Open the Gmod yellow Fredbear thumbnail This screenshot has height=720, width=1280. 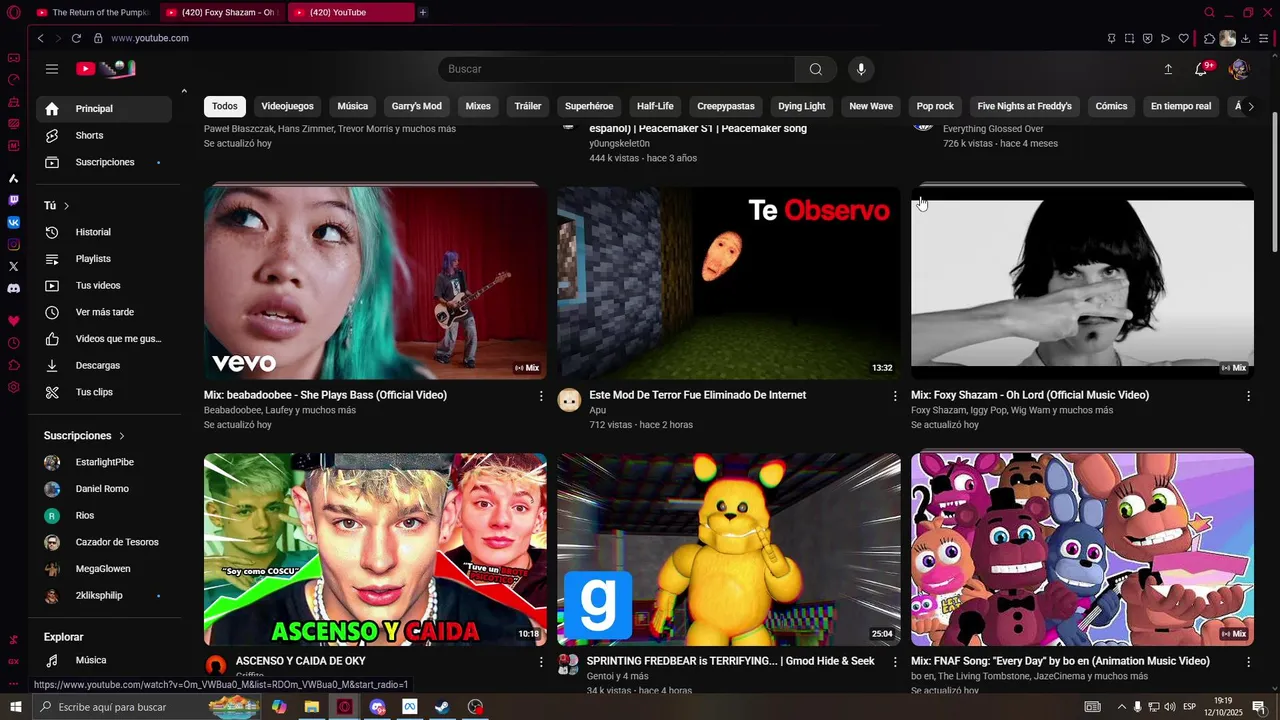[x=729, y=550]
